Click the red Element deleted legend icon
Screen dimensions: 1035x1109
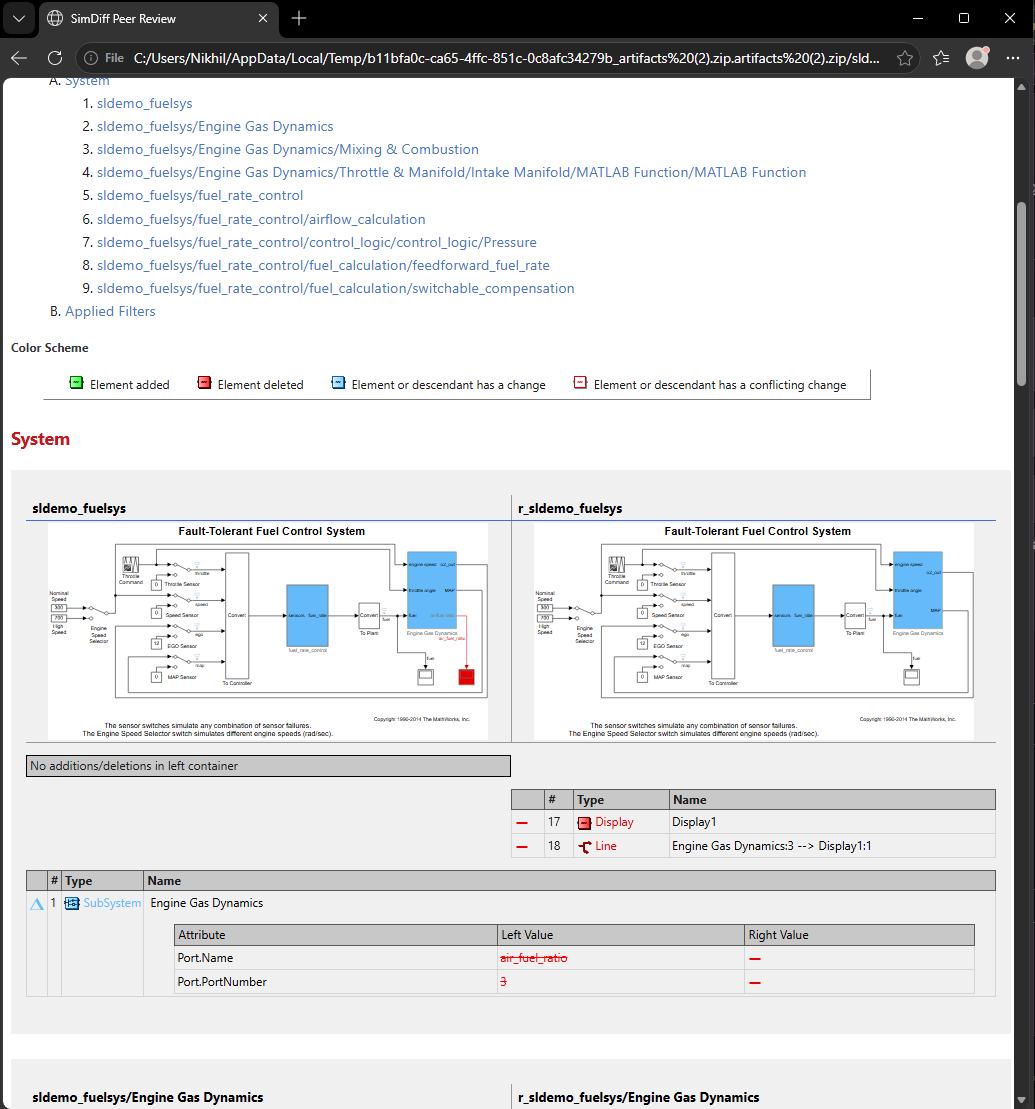204,383
